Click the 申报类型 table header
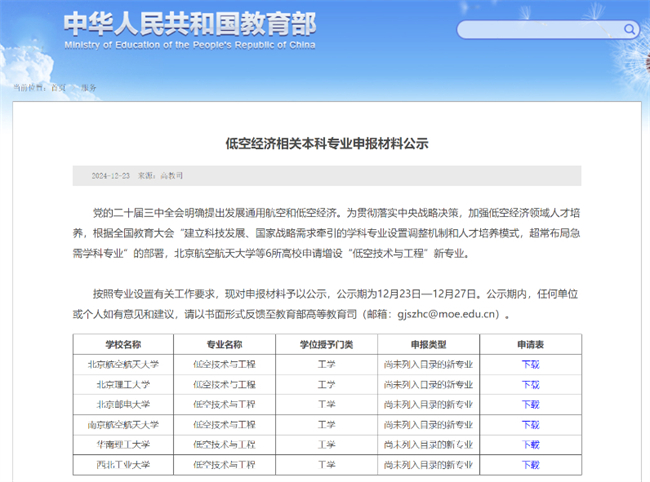This screenshot has width=650, height=482. click(429, 344)
